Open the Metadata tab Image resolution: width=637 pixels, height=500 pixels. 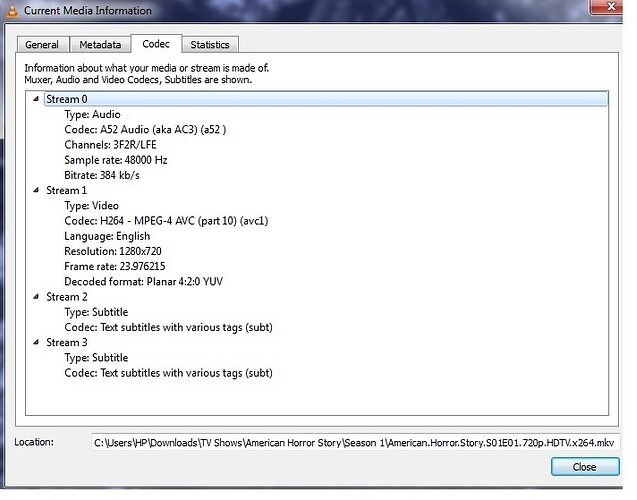100,45
